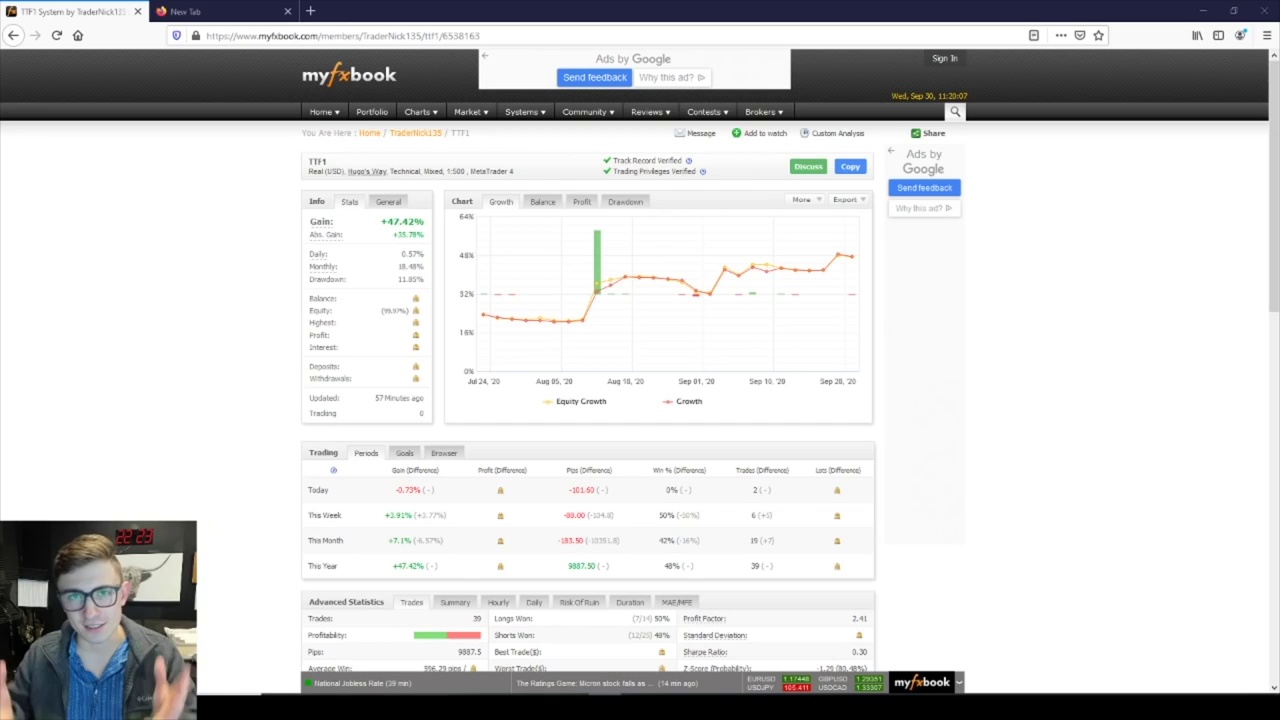Click the Myfxbook logo in header

(349, 75)
